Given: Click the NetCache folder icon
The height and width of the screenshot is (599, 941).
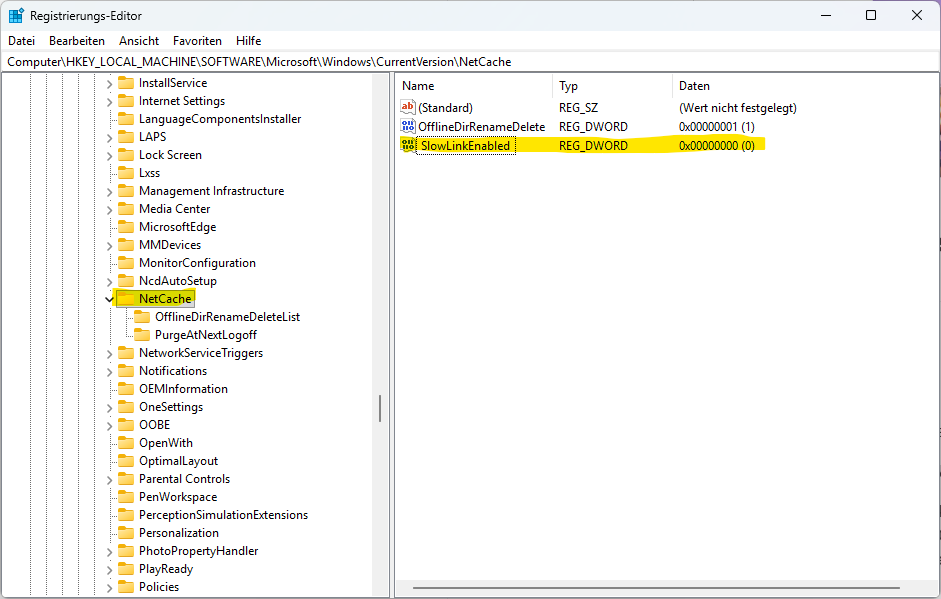Looking at the screenshot, I should [x=126, y=299].
